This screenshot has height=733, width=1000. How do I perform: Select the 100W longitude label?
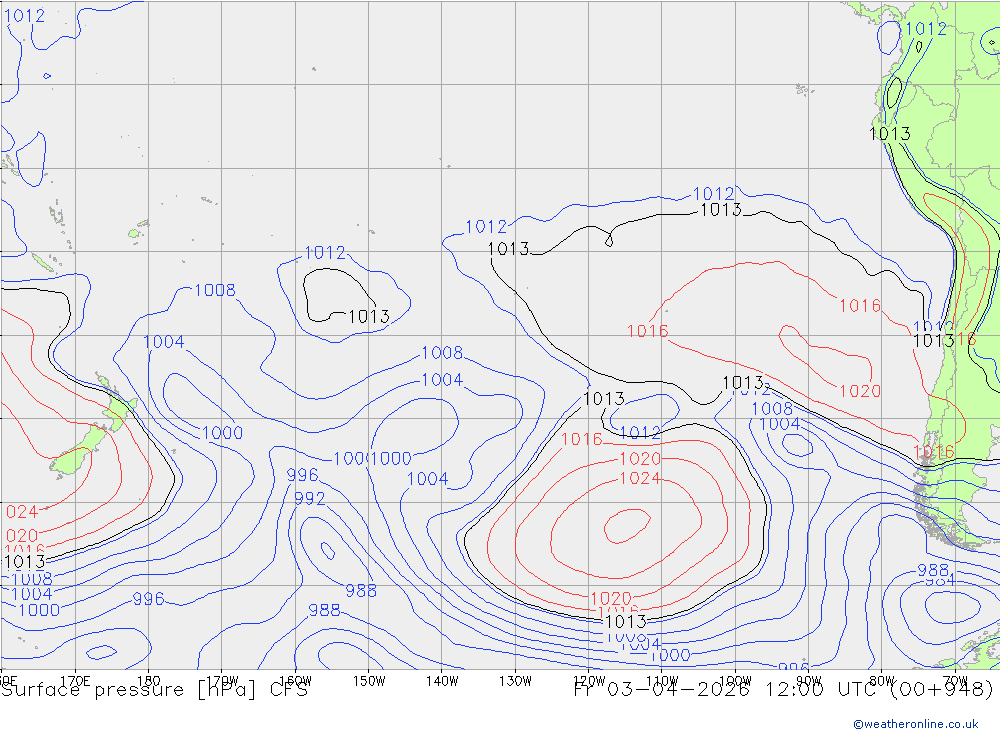(735, 681)
